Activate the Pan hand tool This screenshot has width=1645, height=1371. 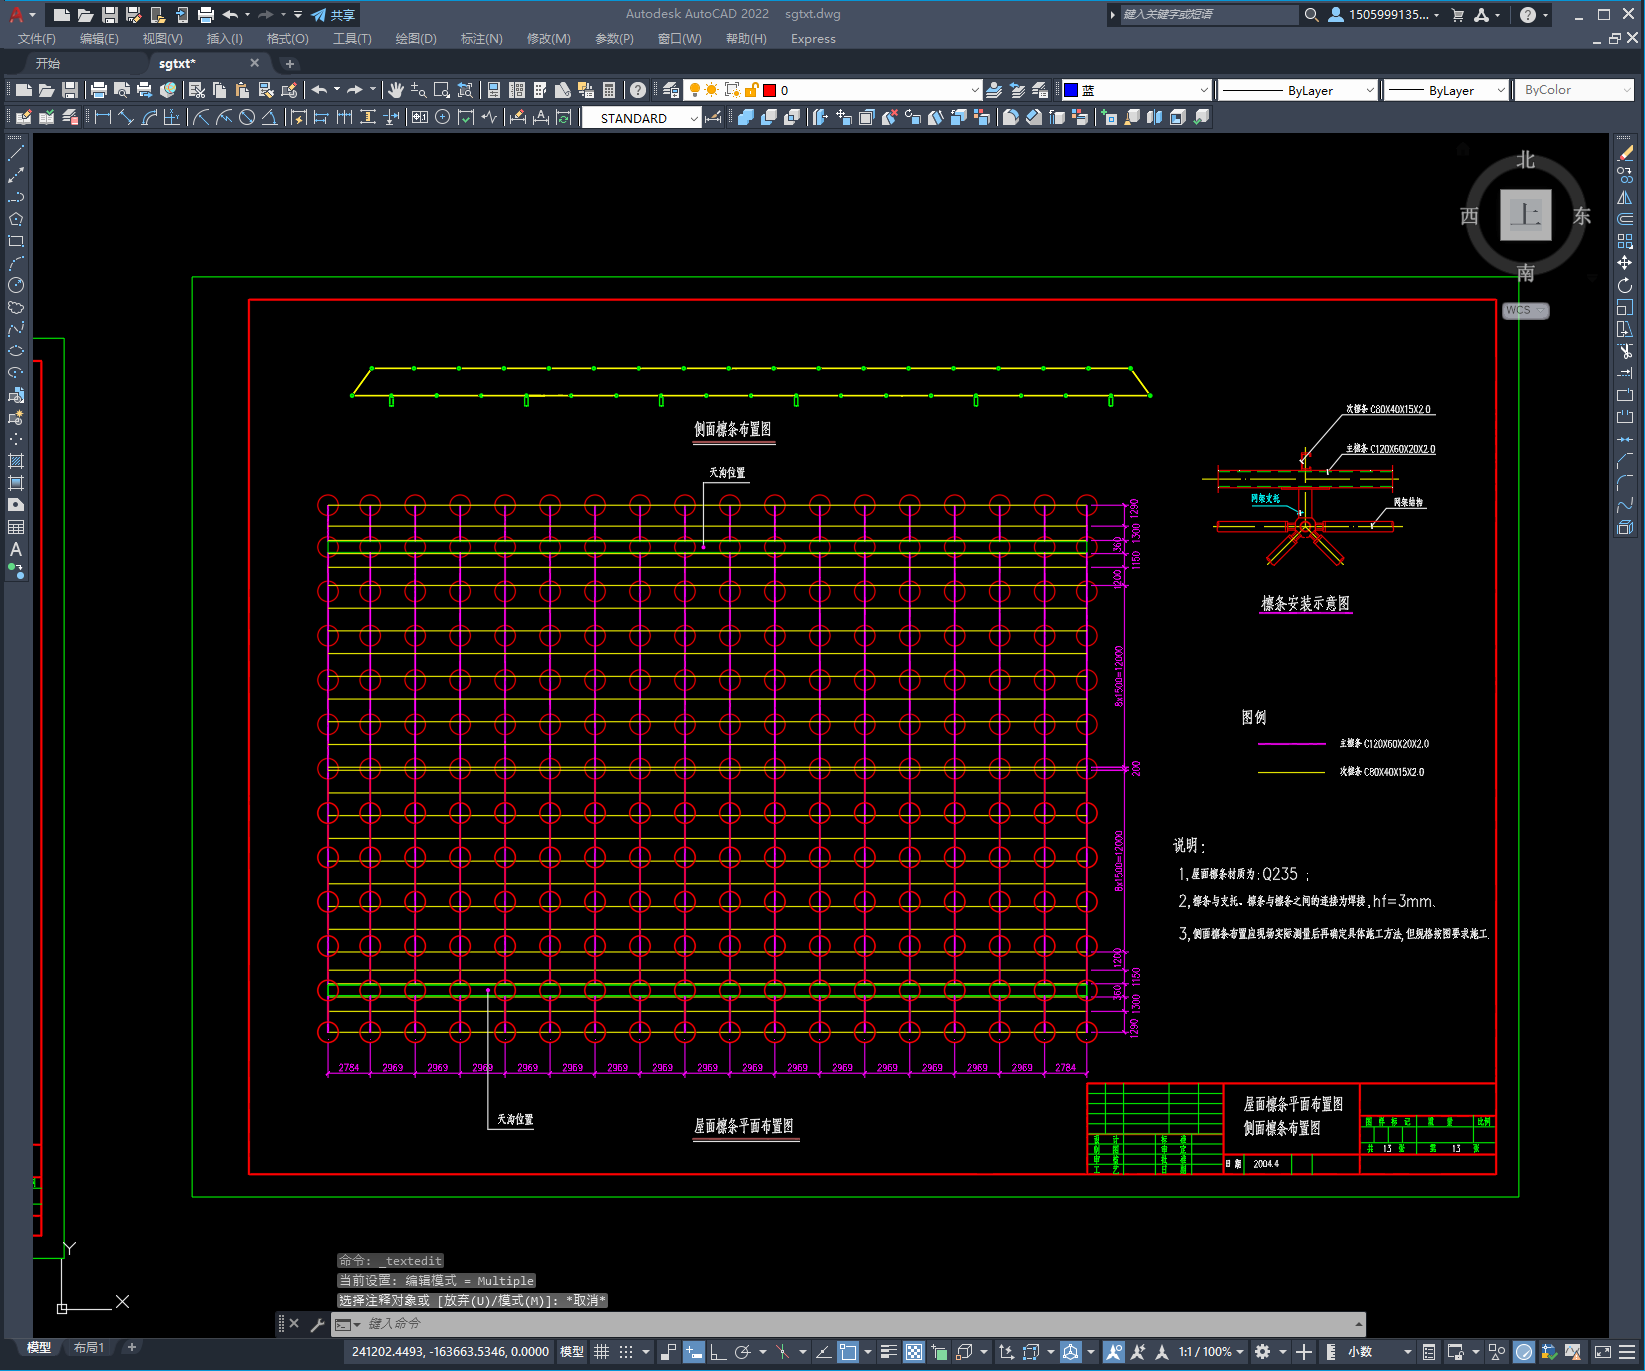tap(396, 90)
